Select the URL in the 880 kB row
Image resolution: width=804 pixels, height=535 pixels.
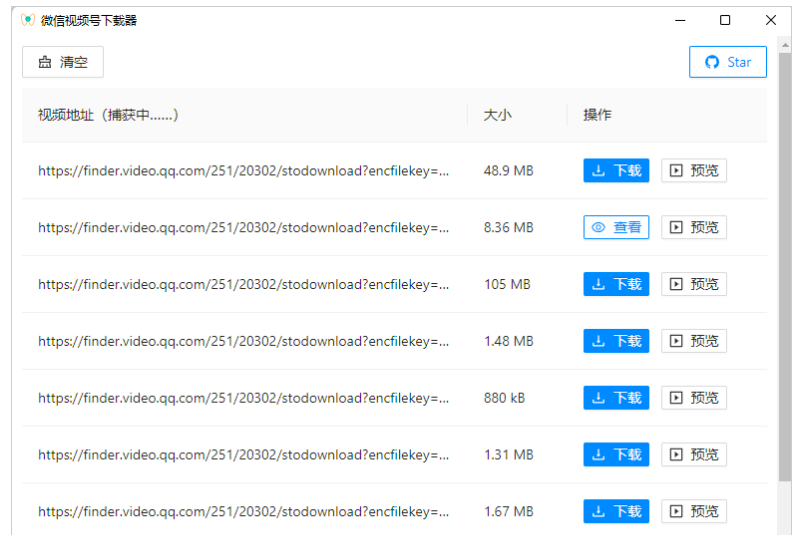coord(244,398)
